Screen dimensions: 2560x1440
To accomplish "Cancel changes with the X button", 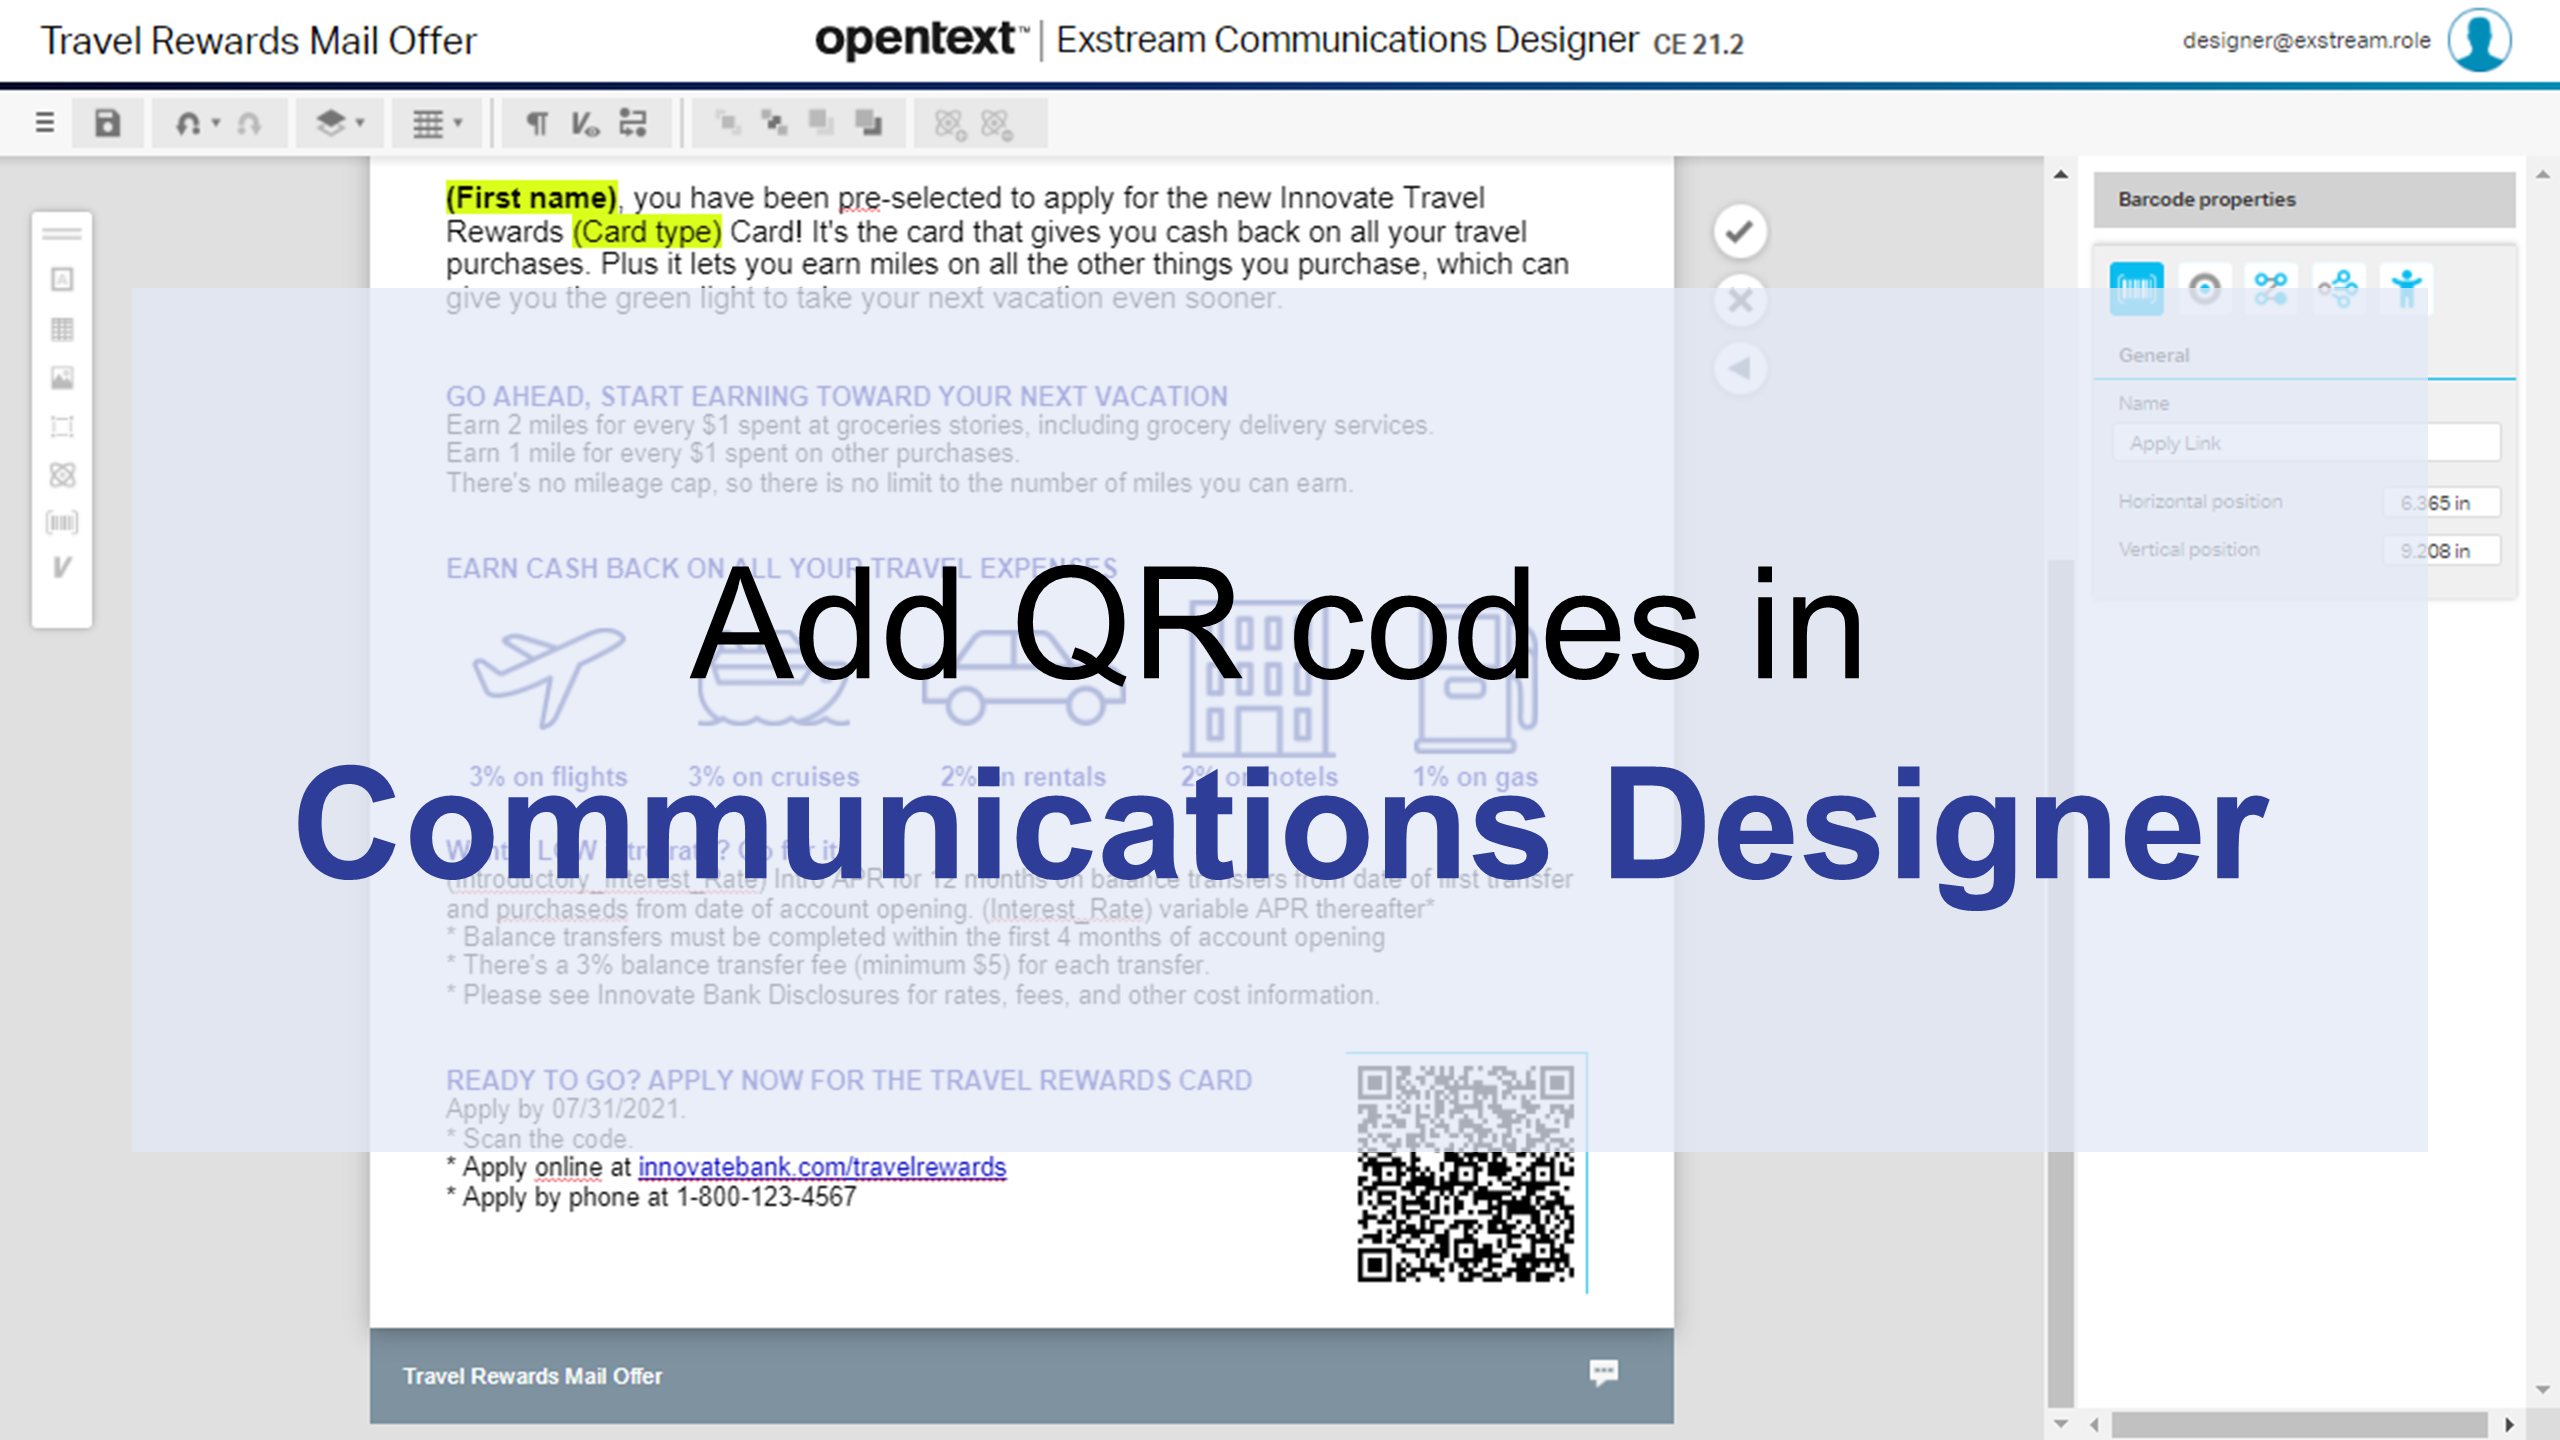I will coord(1740,300).
